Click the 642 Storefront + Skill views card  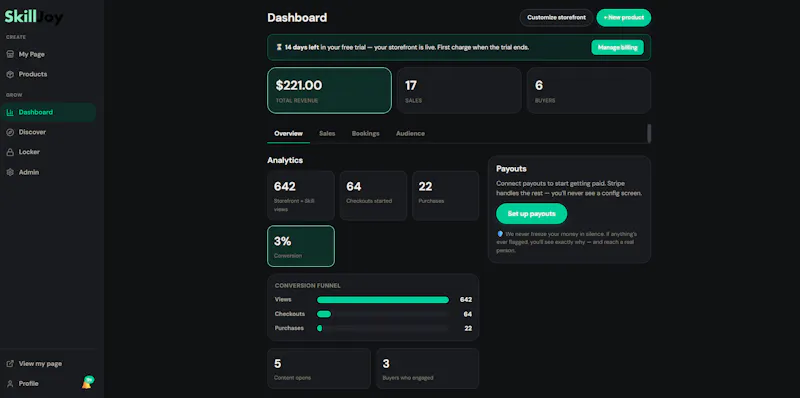pos(301,195)
